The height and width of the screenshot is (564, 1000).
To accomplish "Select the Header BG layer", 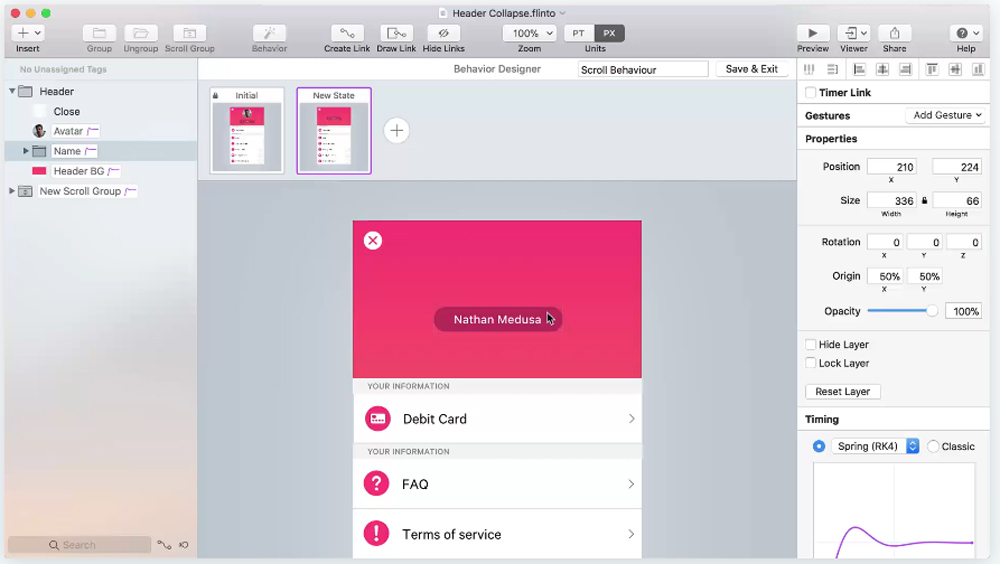I will coord(78,171).
